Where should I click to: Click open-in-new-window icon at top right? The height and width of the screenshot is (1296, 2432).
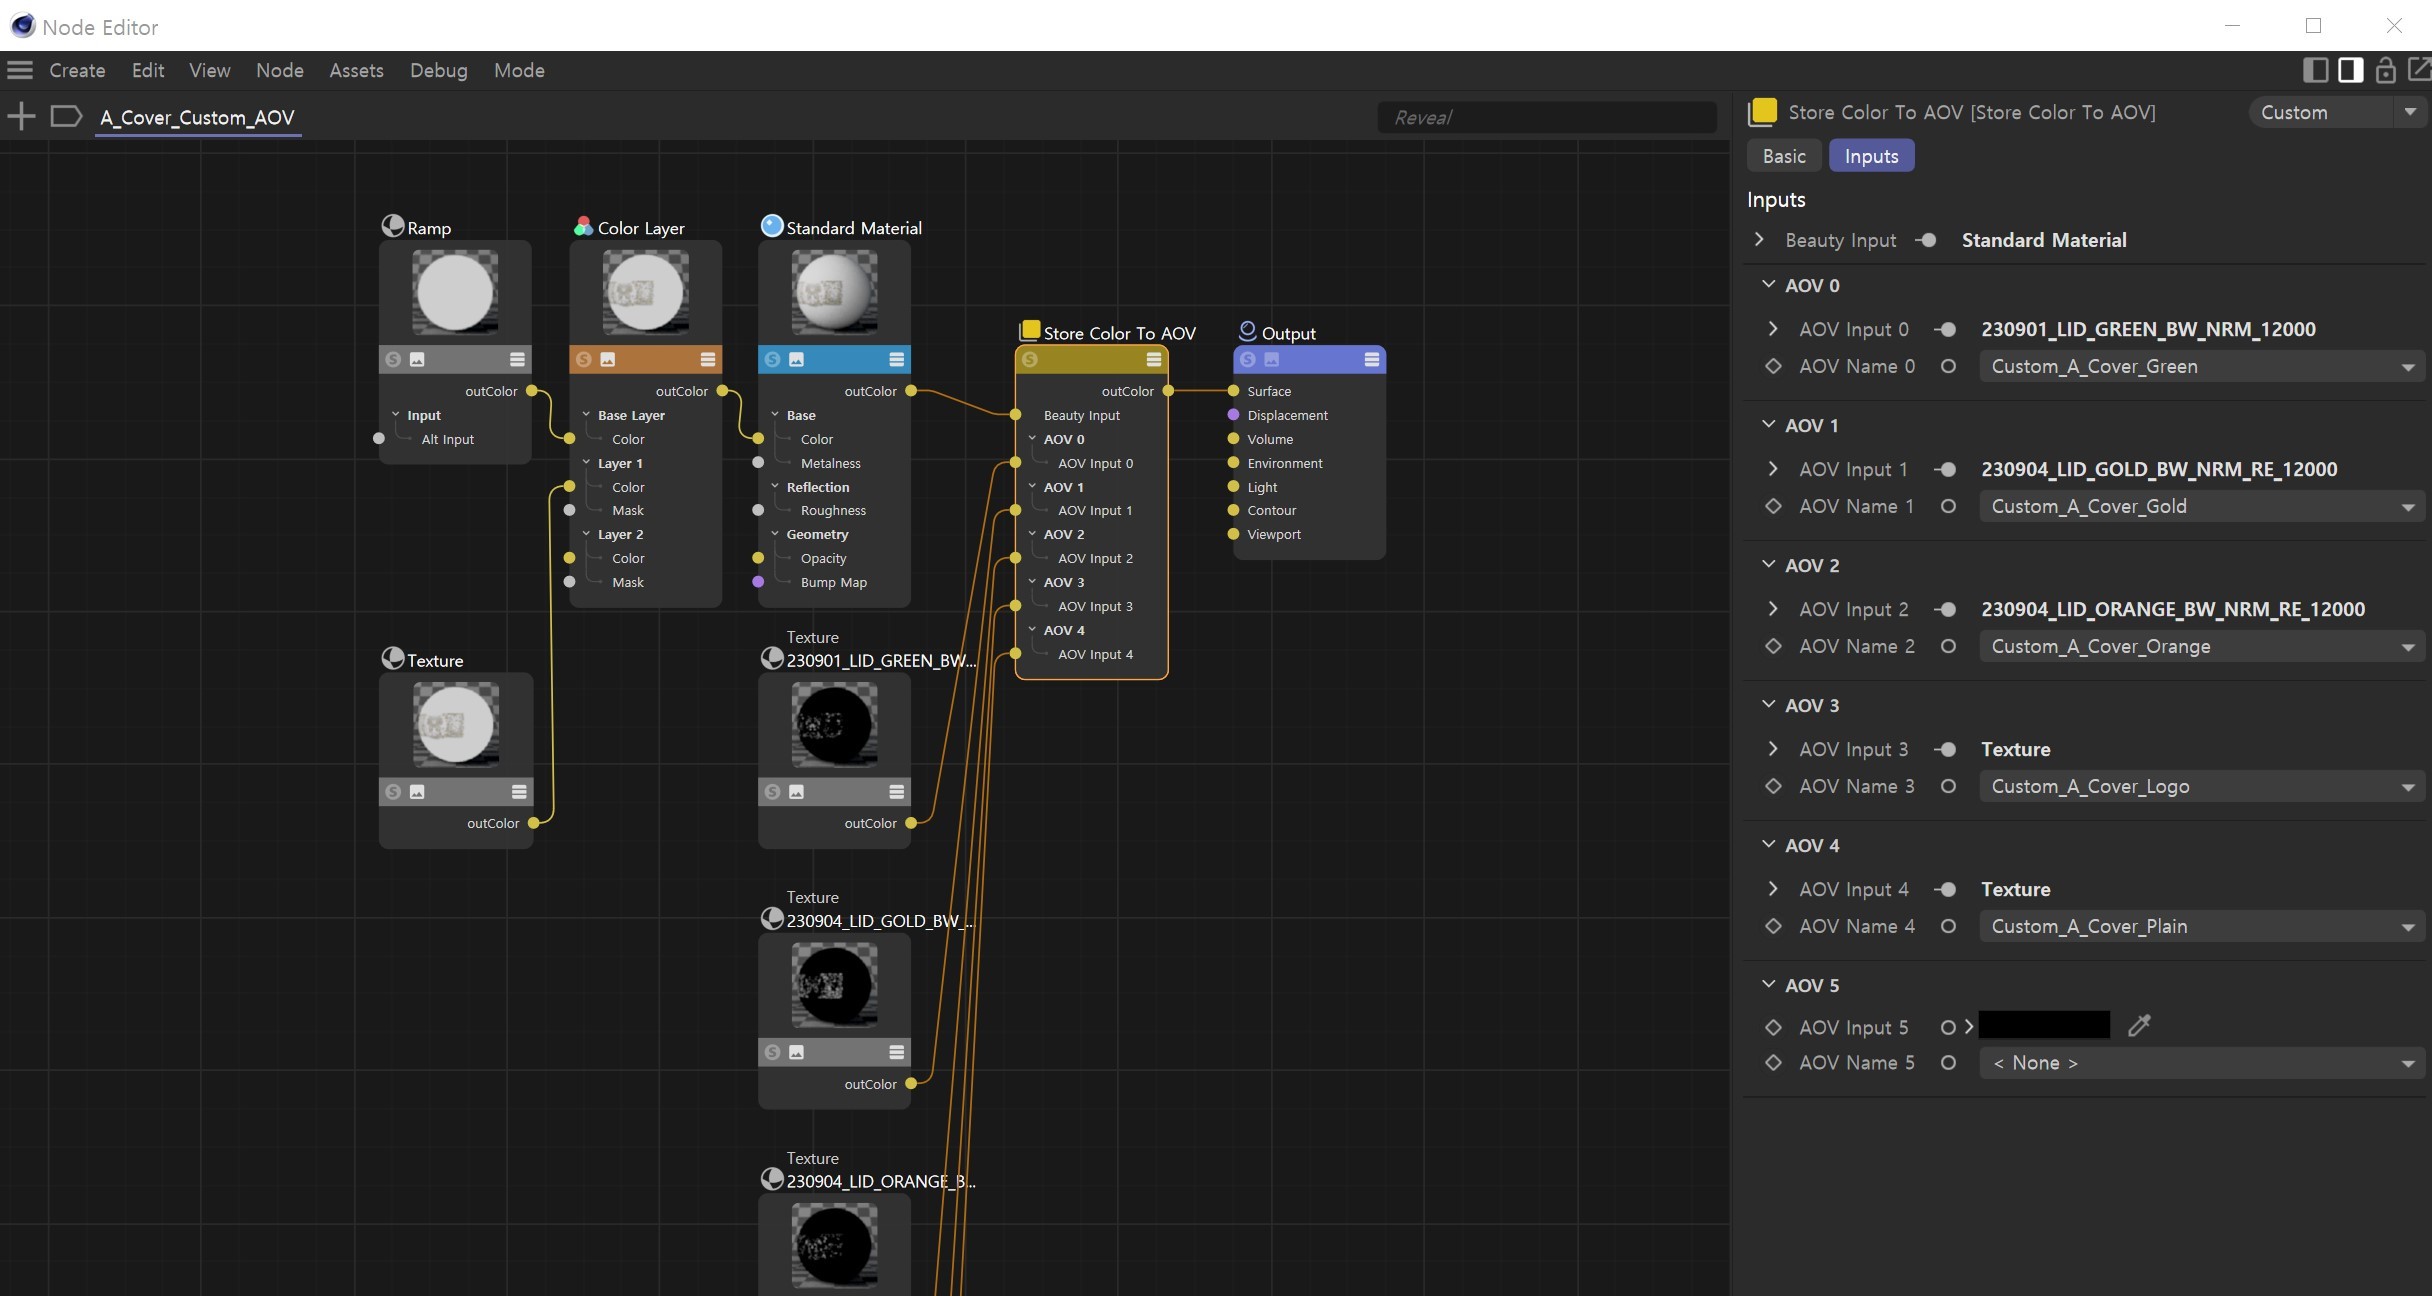click(x=2419, y=70)
